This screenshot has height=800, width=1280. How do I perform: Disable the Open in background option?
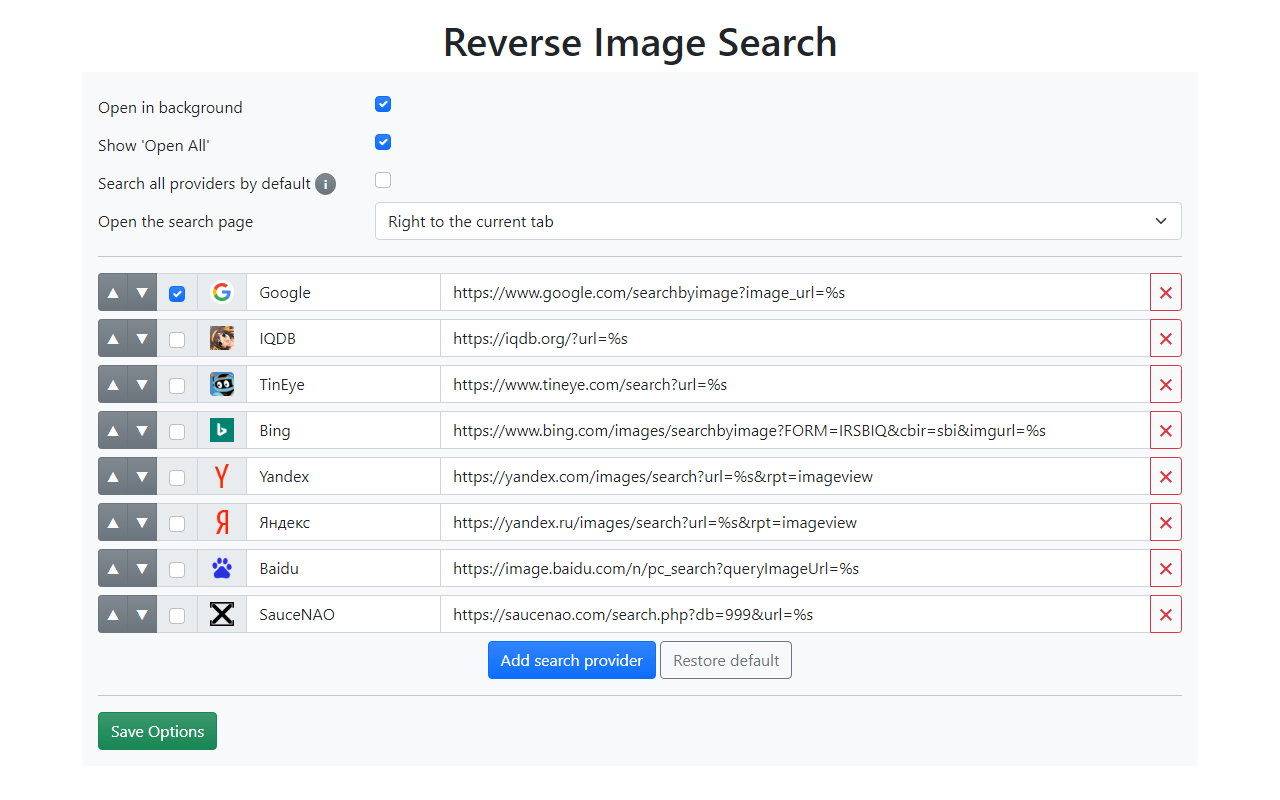(383, 103)
